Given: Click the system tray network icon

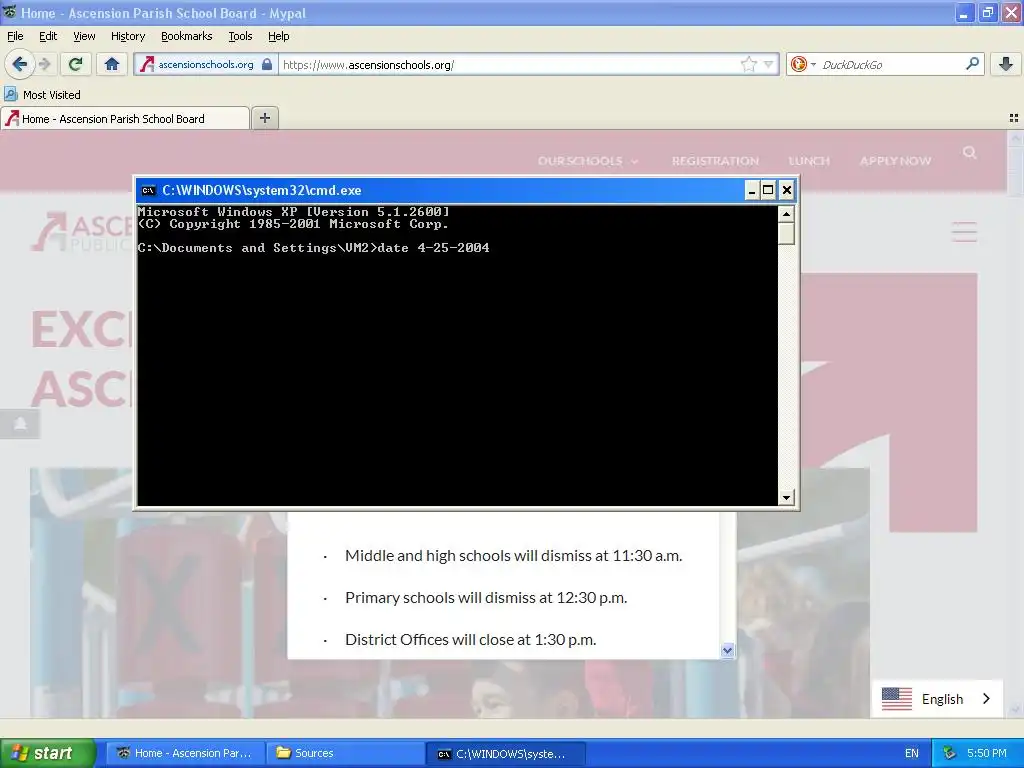Looking at the screenshot, I should pos(950,753).
